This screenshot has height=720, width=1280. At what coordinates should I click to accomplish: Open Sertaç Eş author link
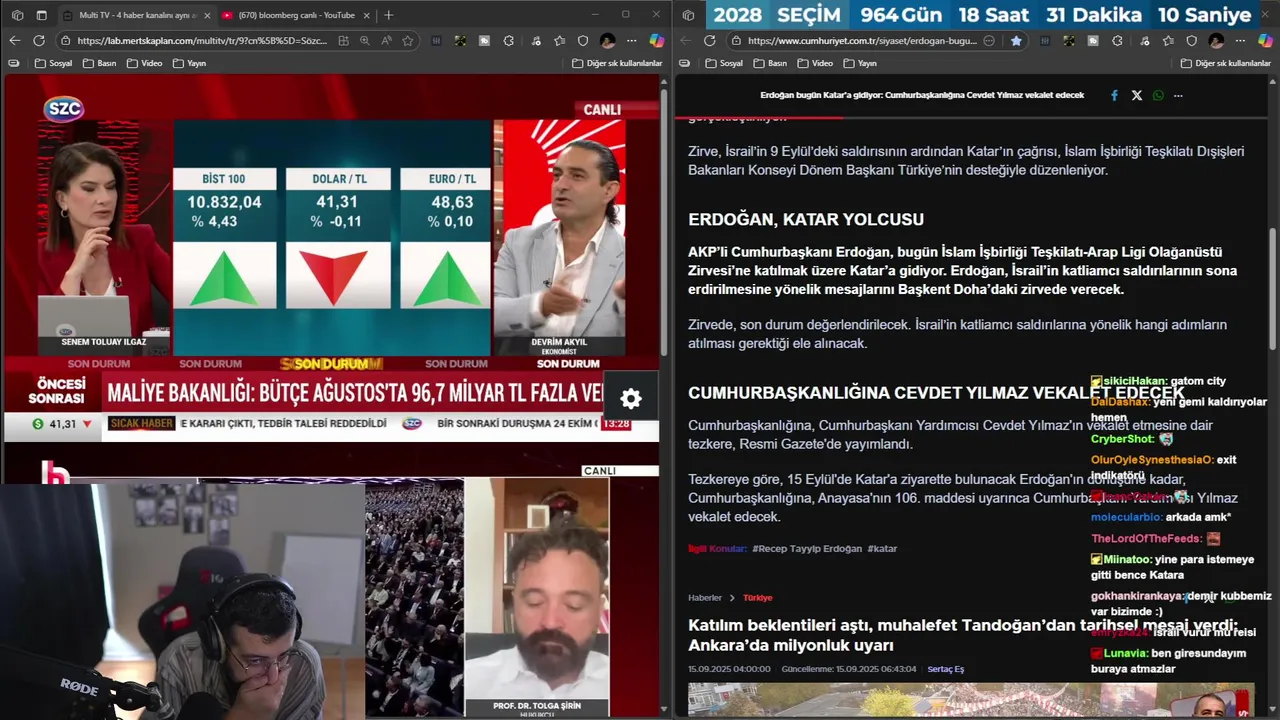[x=945, y=669]
